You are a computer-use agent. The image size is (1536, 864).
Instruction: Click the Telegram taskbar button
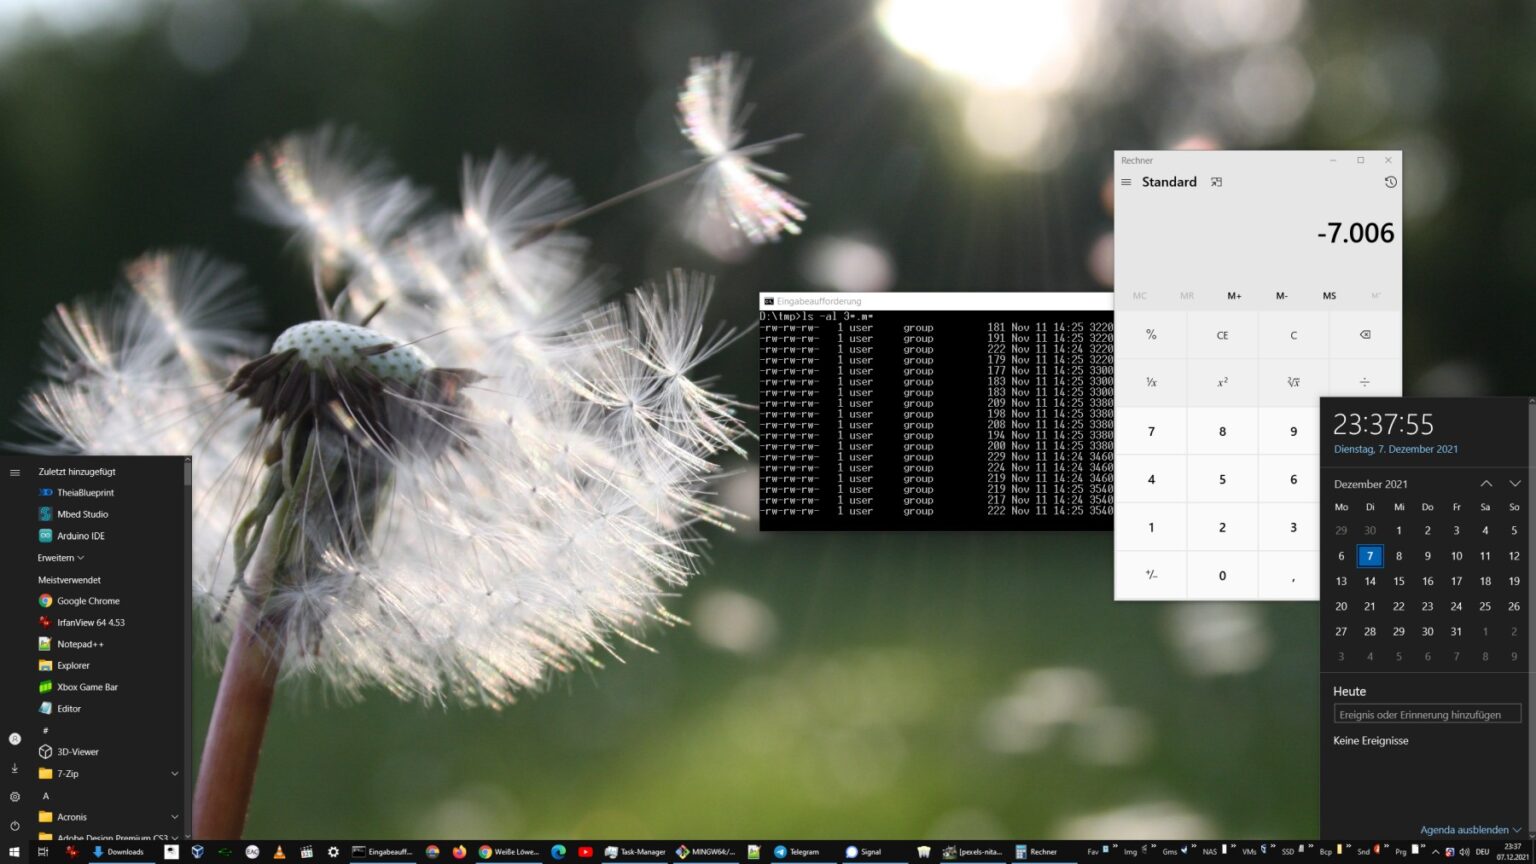[x=796, y=852]
